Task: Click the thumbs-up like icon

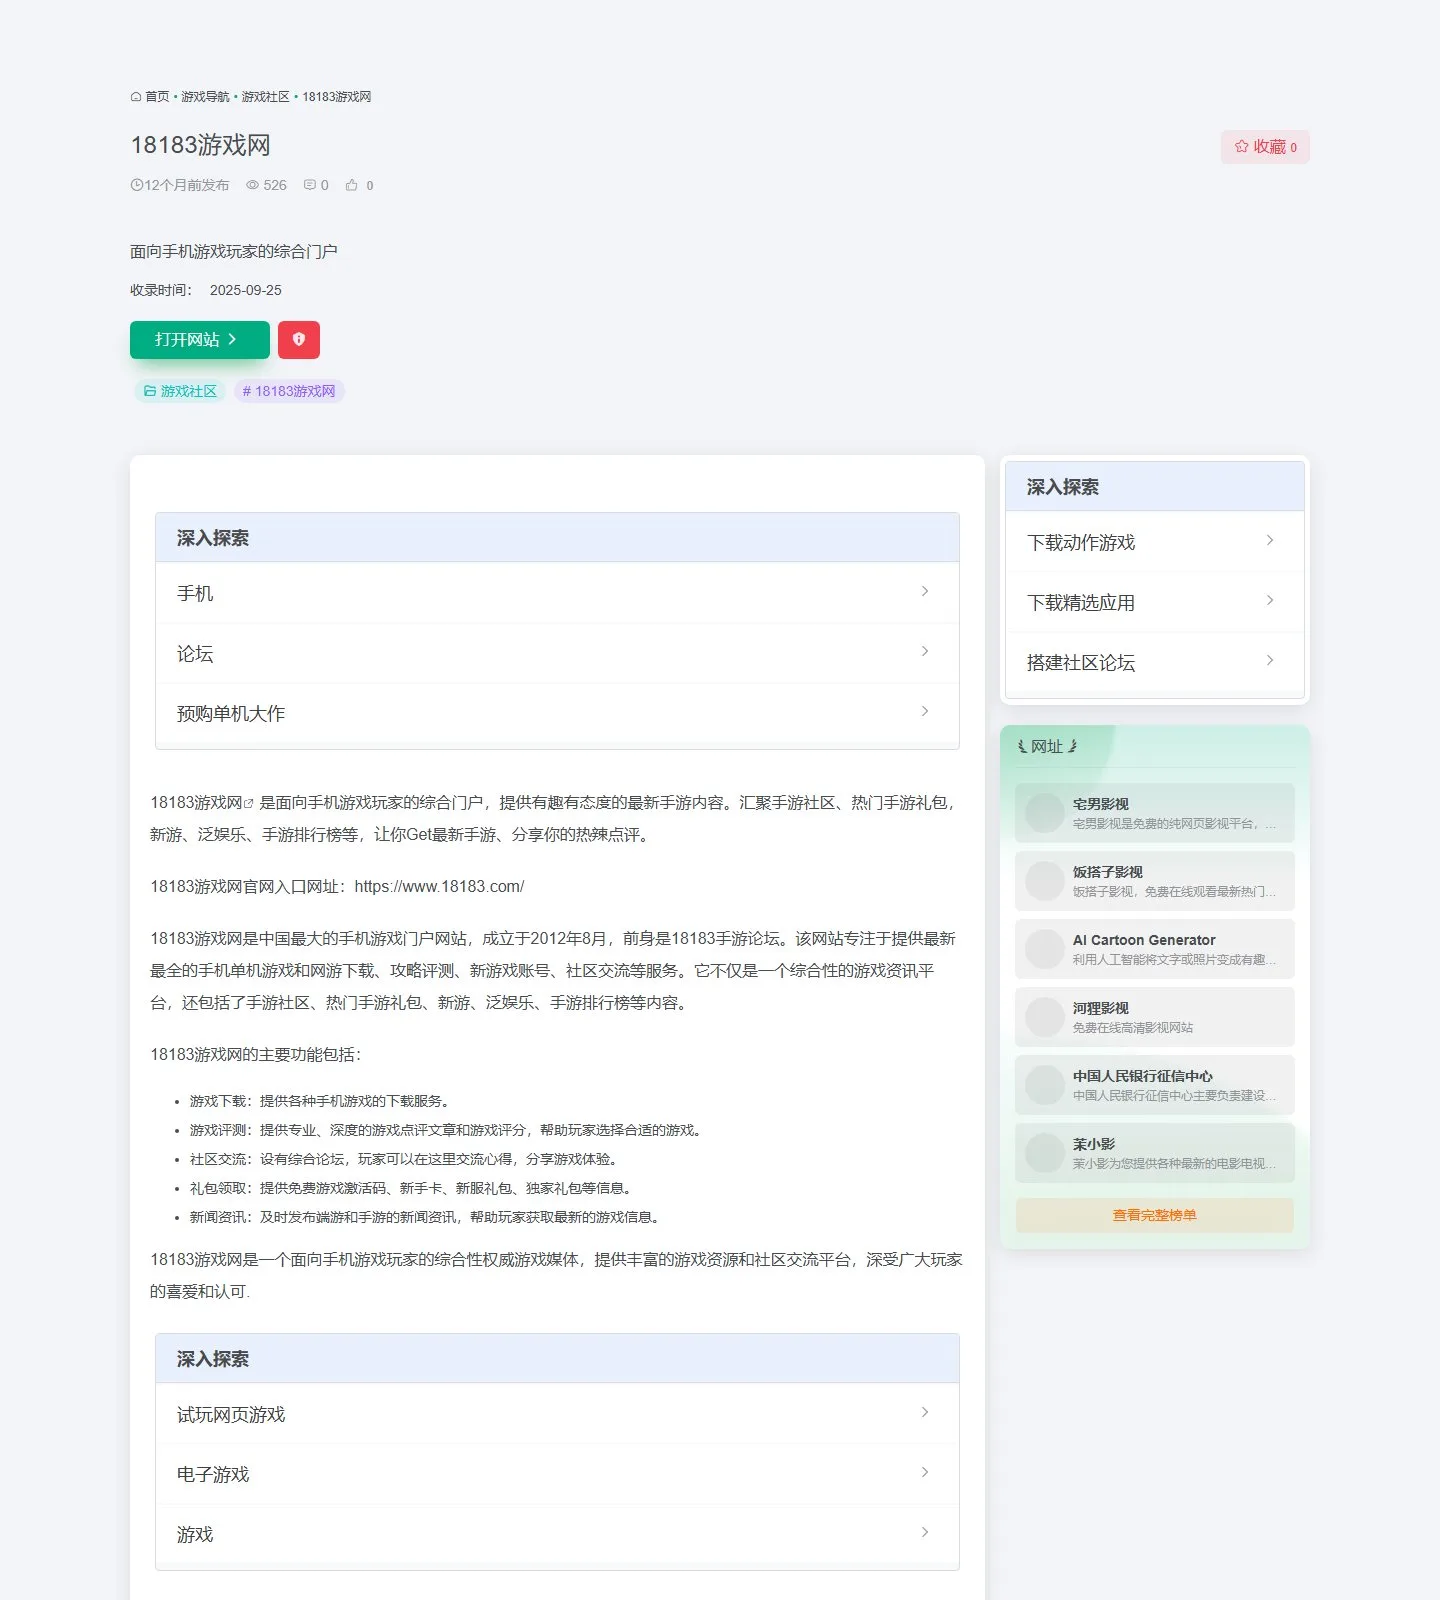Action: tap(352, 185)
